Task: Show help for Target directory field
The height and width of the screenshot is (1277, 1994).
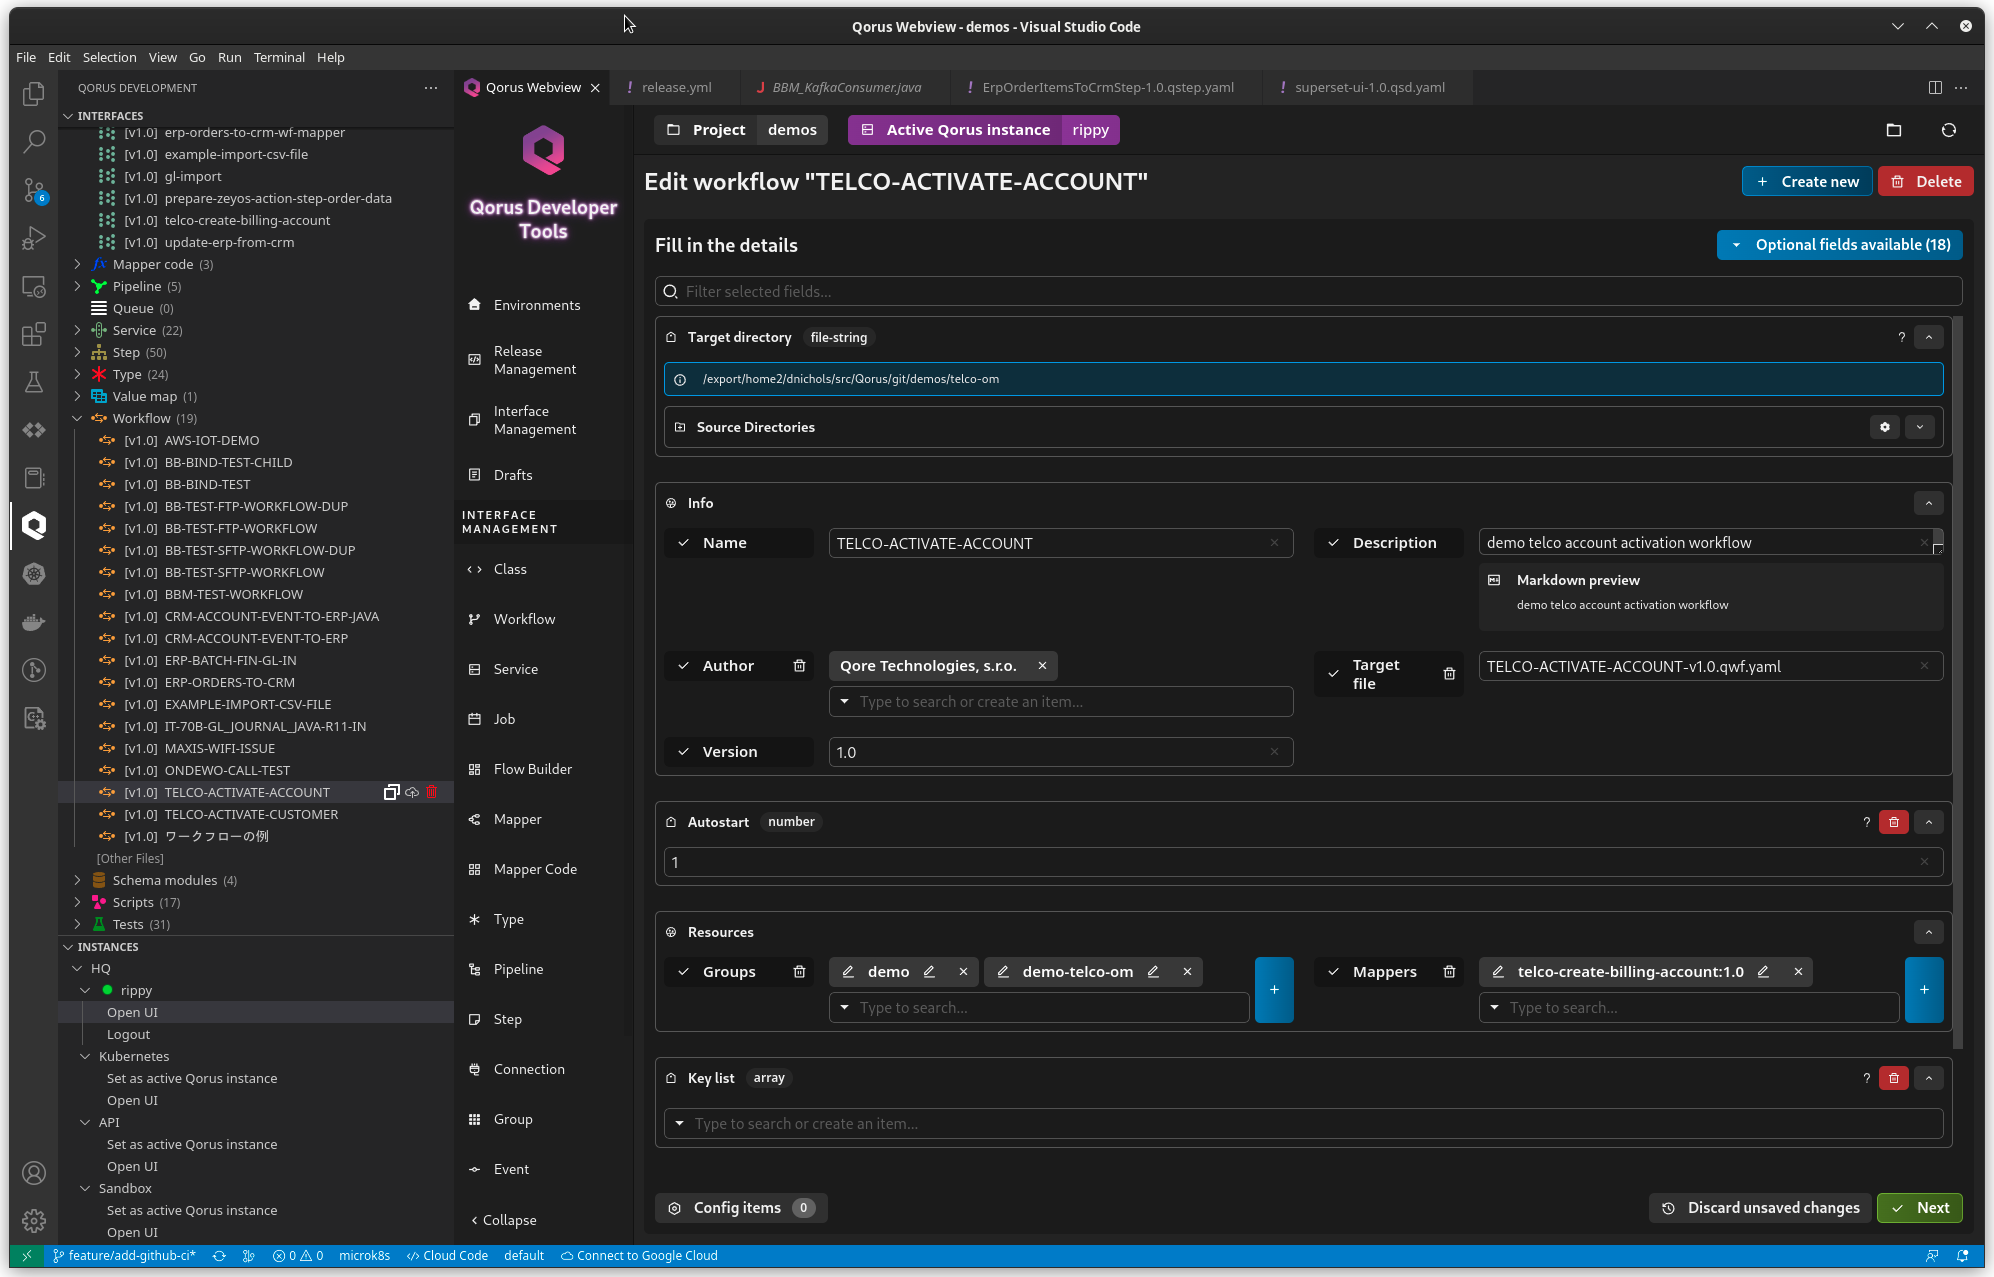Action: pyautogui.click(x=1902, y=337)
